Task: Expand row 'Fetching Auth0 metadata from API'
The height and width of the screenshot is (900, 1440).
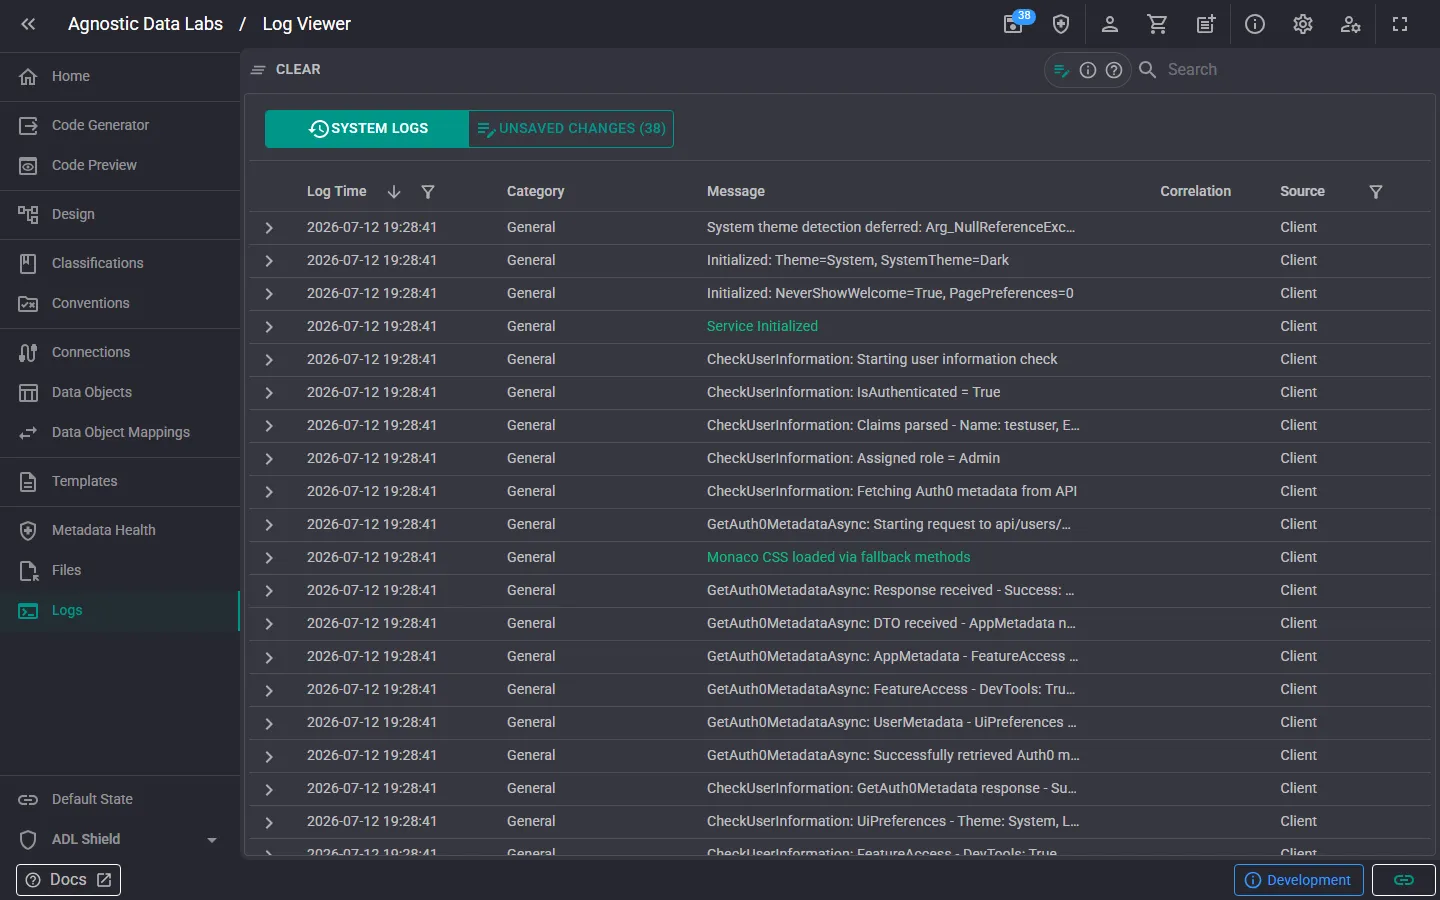Action: (x=269, y=492)
